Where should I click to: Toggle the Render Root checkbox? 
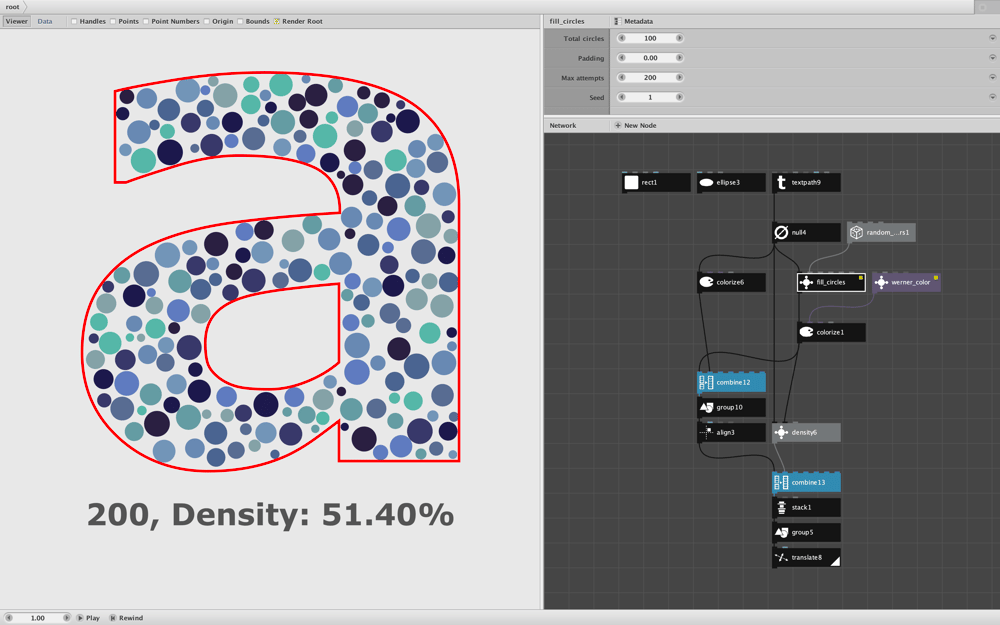click(277, 22)
